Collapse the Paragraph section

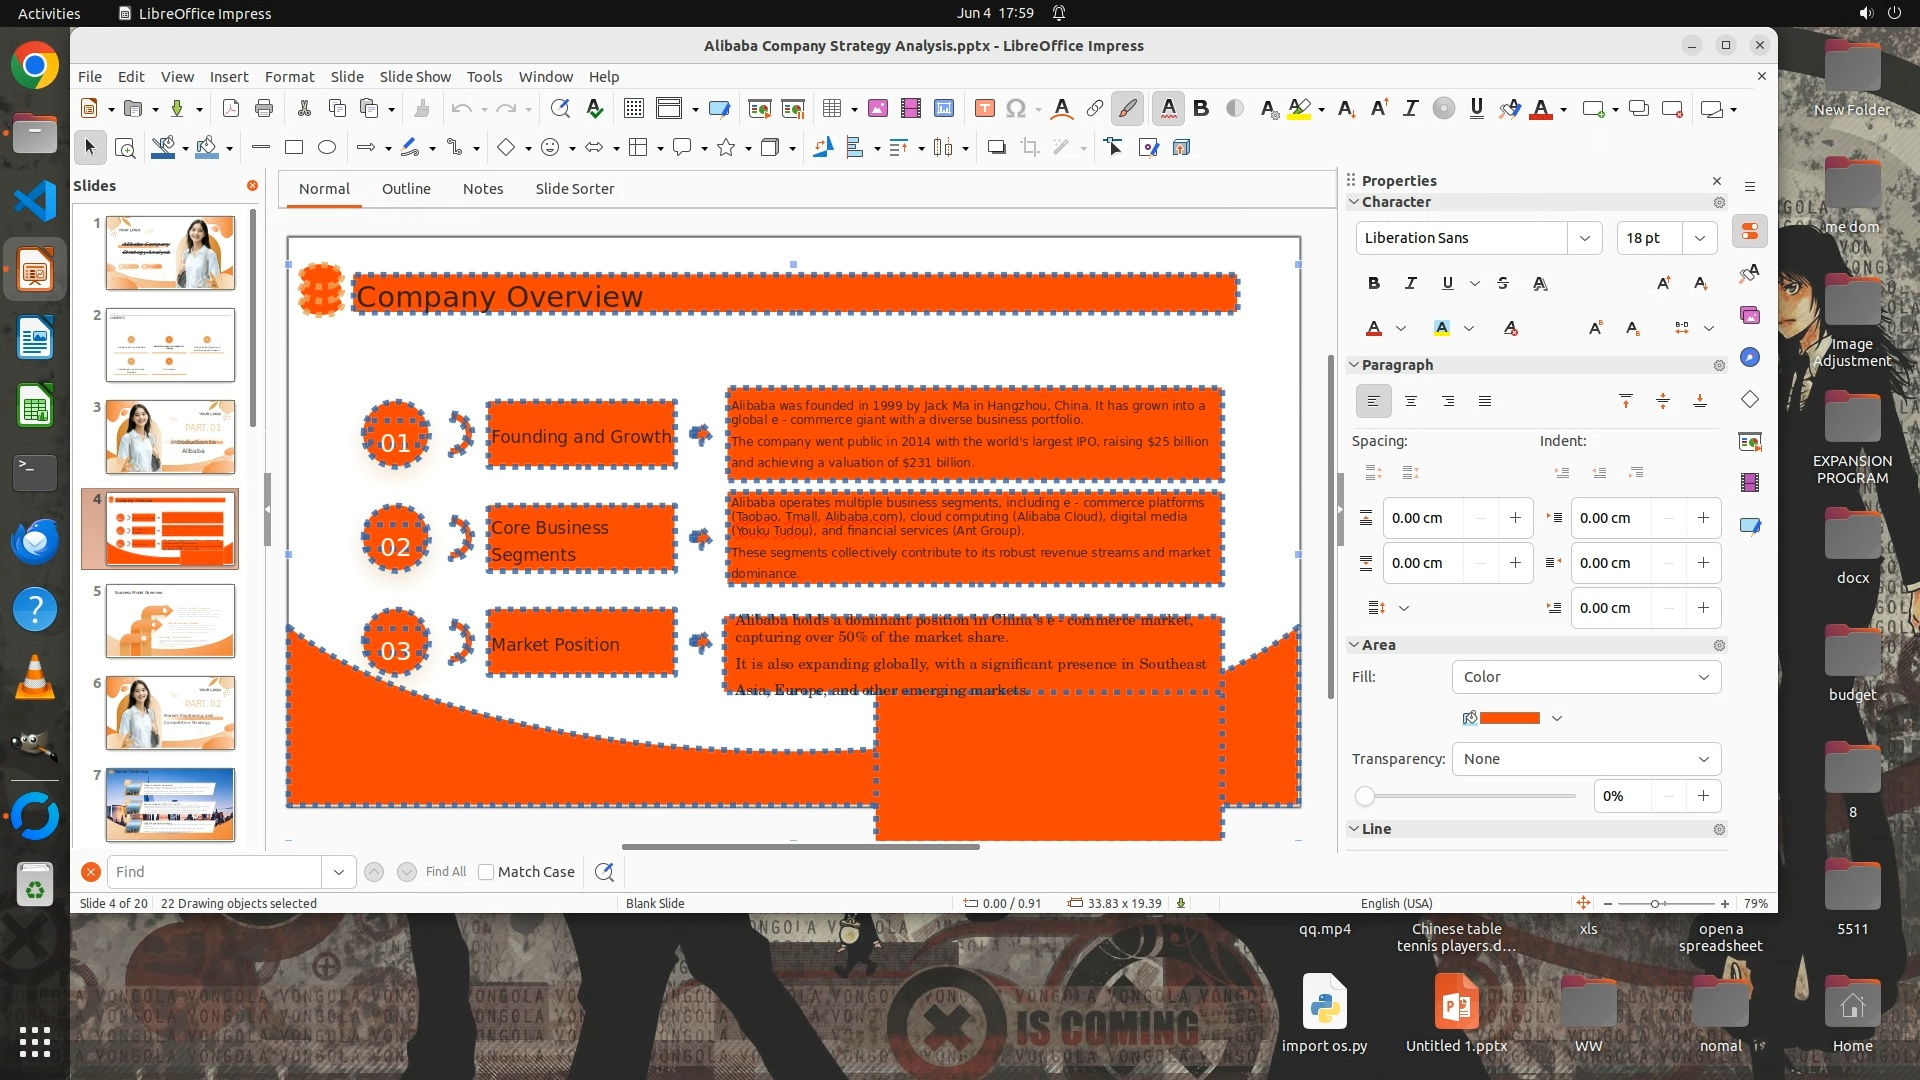1354,365
